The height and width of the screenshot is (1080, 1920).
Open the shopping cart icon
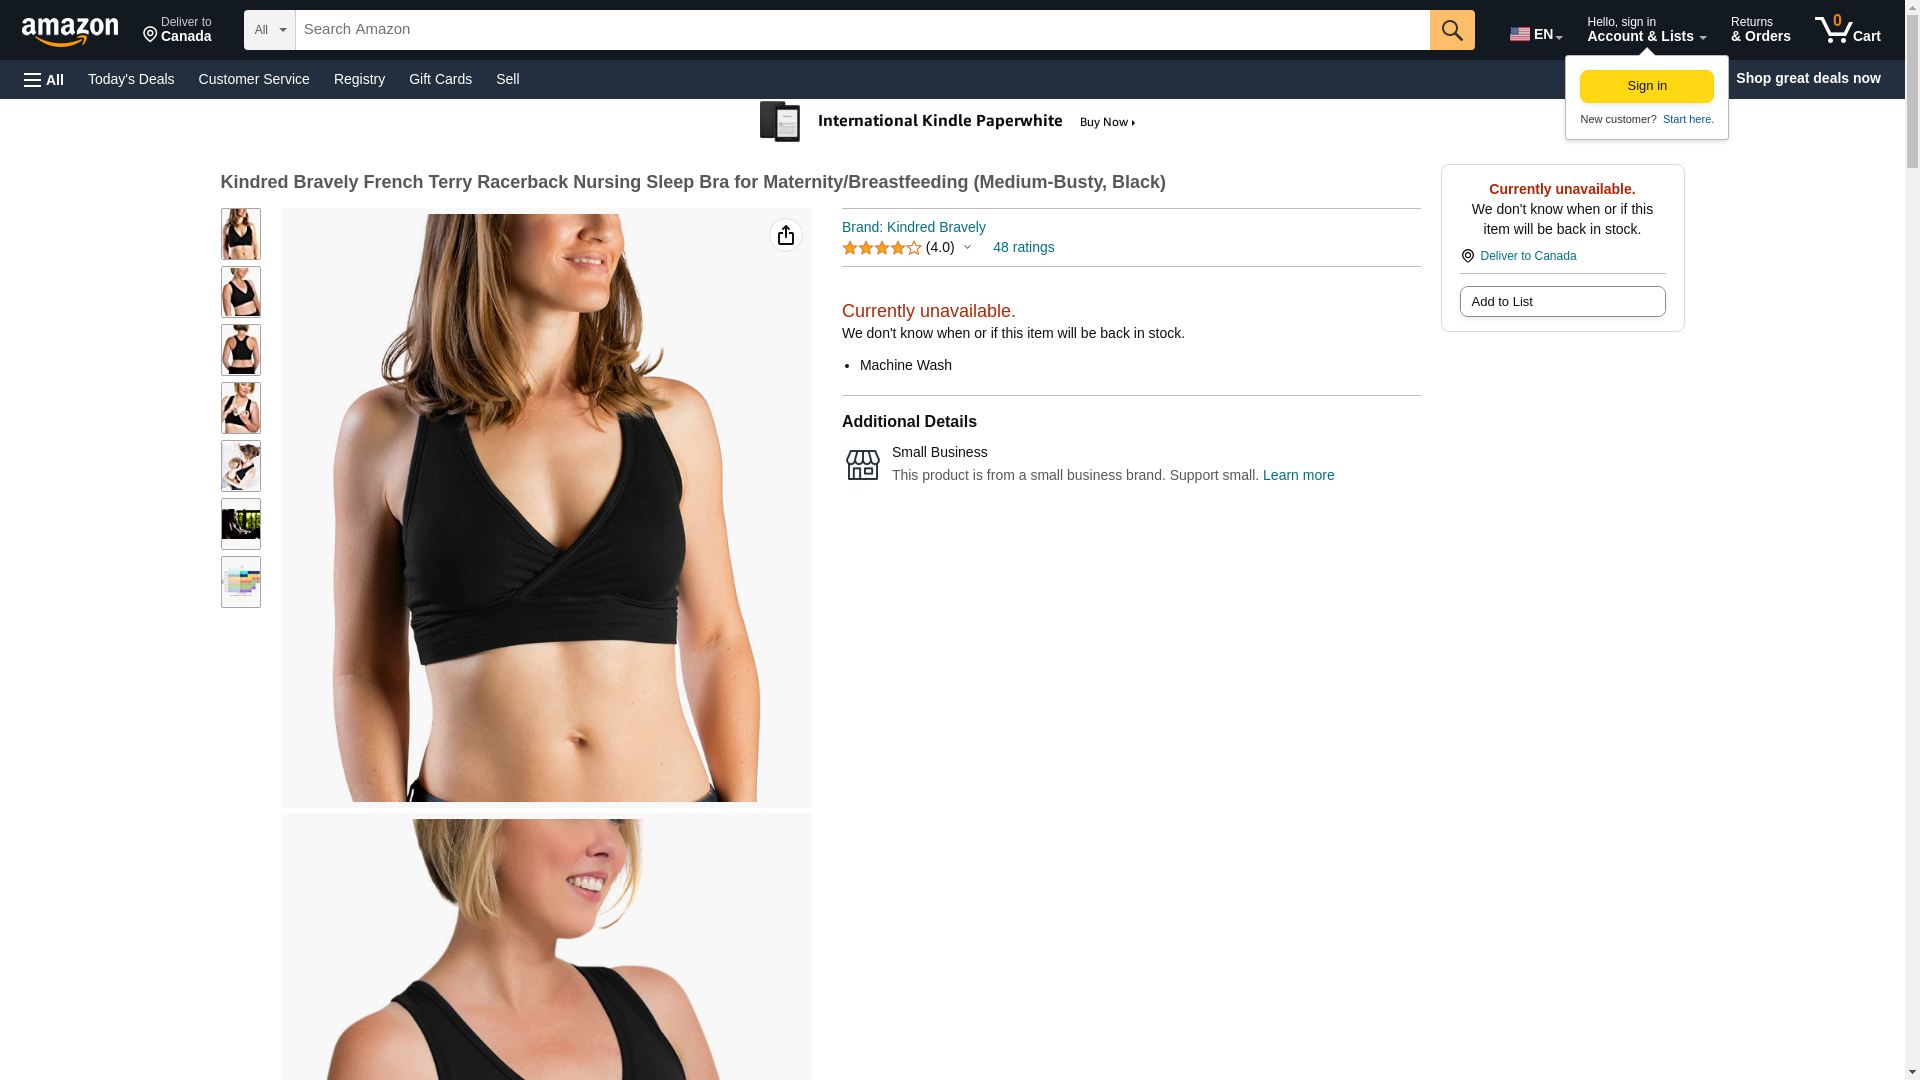tap(1847, 29)
